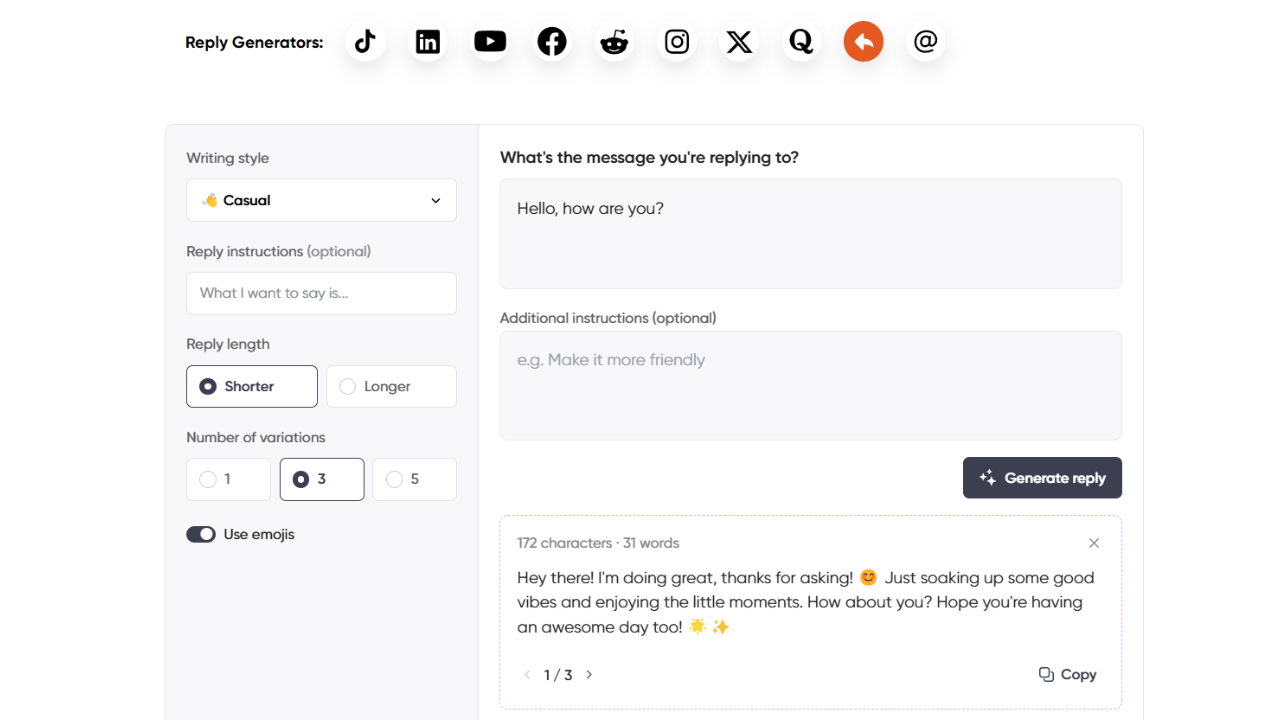The height and width of the screenshot is (720, 1280).
Task: Click the '1 / 3' variation counter
Action: tap(558, 675)
